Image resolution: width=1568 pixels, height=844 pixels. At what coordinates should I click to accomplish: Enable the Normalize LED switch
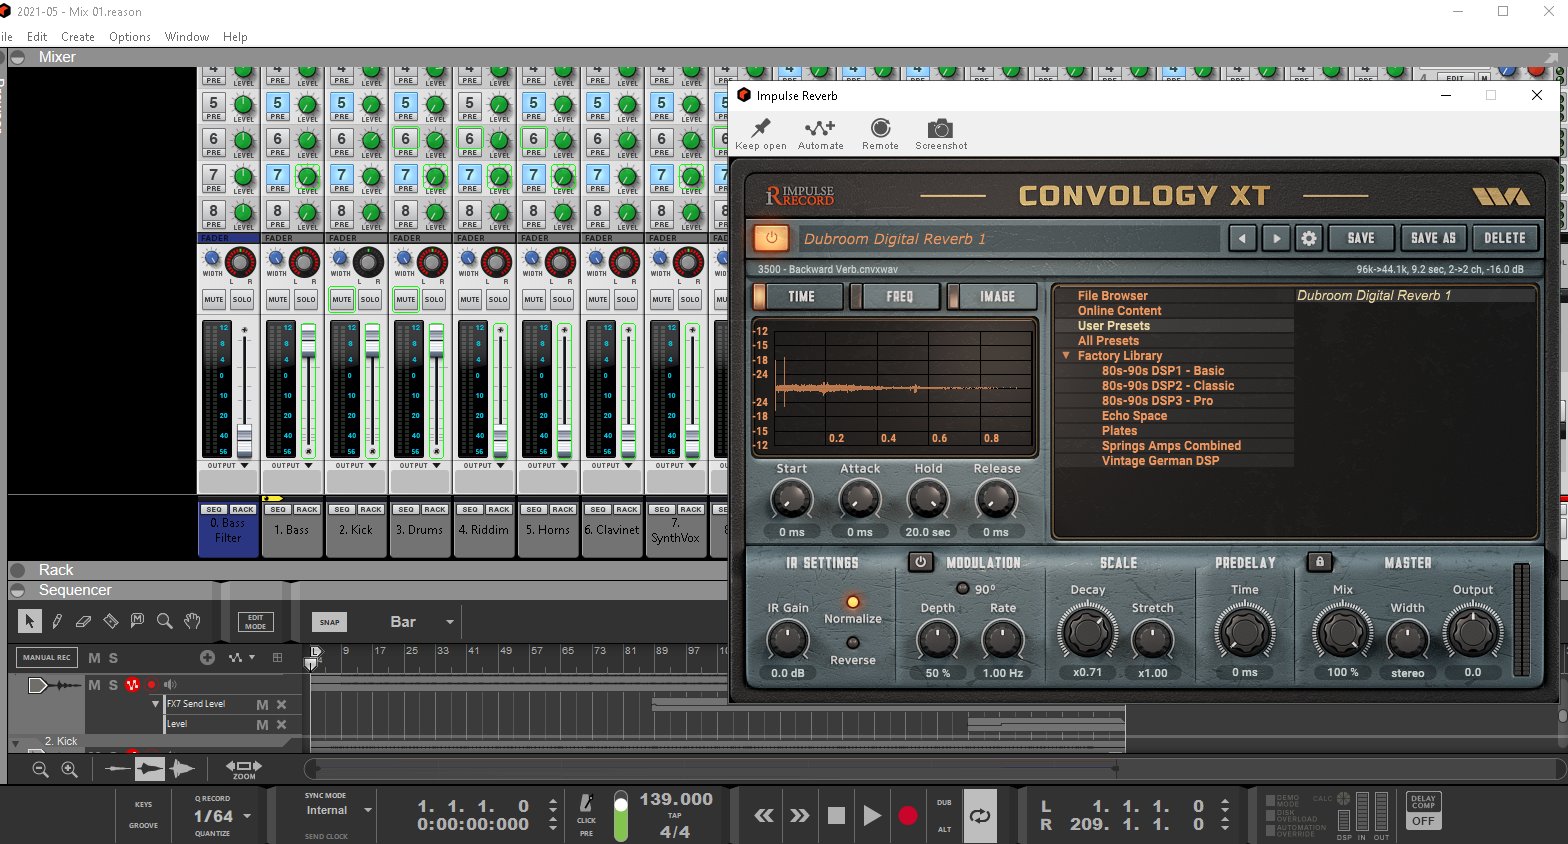[853, 602]
